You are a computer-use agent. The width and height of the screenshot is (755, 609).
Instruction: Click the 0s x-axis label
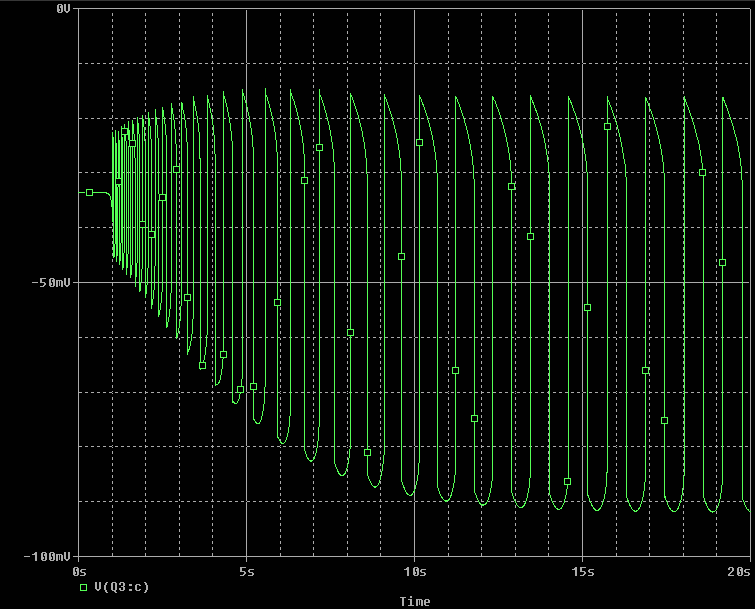pyautogui.click(x=79, y=571)
